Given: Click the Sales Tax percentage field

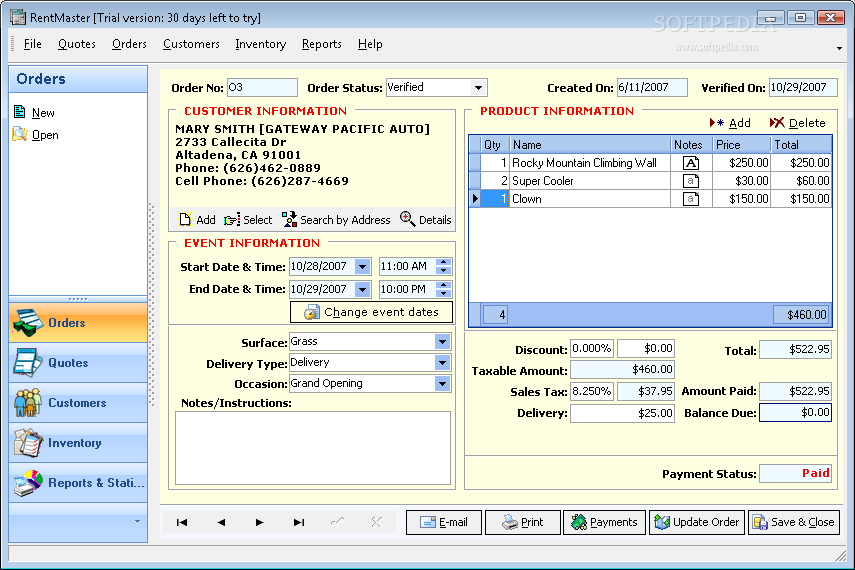Looking at the screenshot, I should coord(592,391).
